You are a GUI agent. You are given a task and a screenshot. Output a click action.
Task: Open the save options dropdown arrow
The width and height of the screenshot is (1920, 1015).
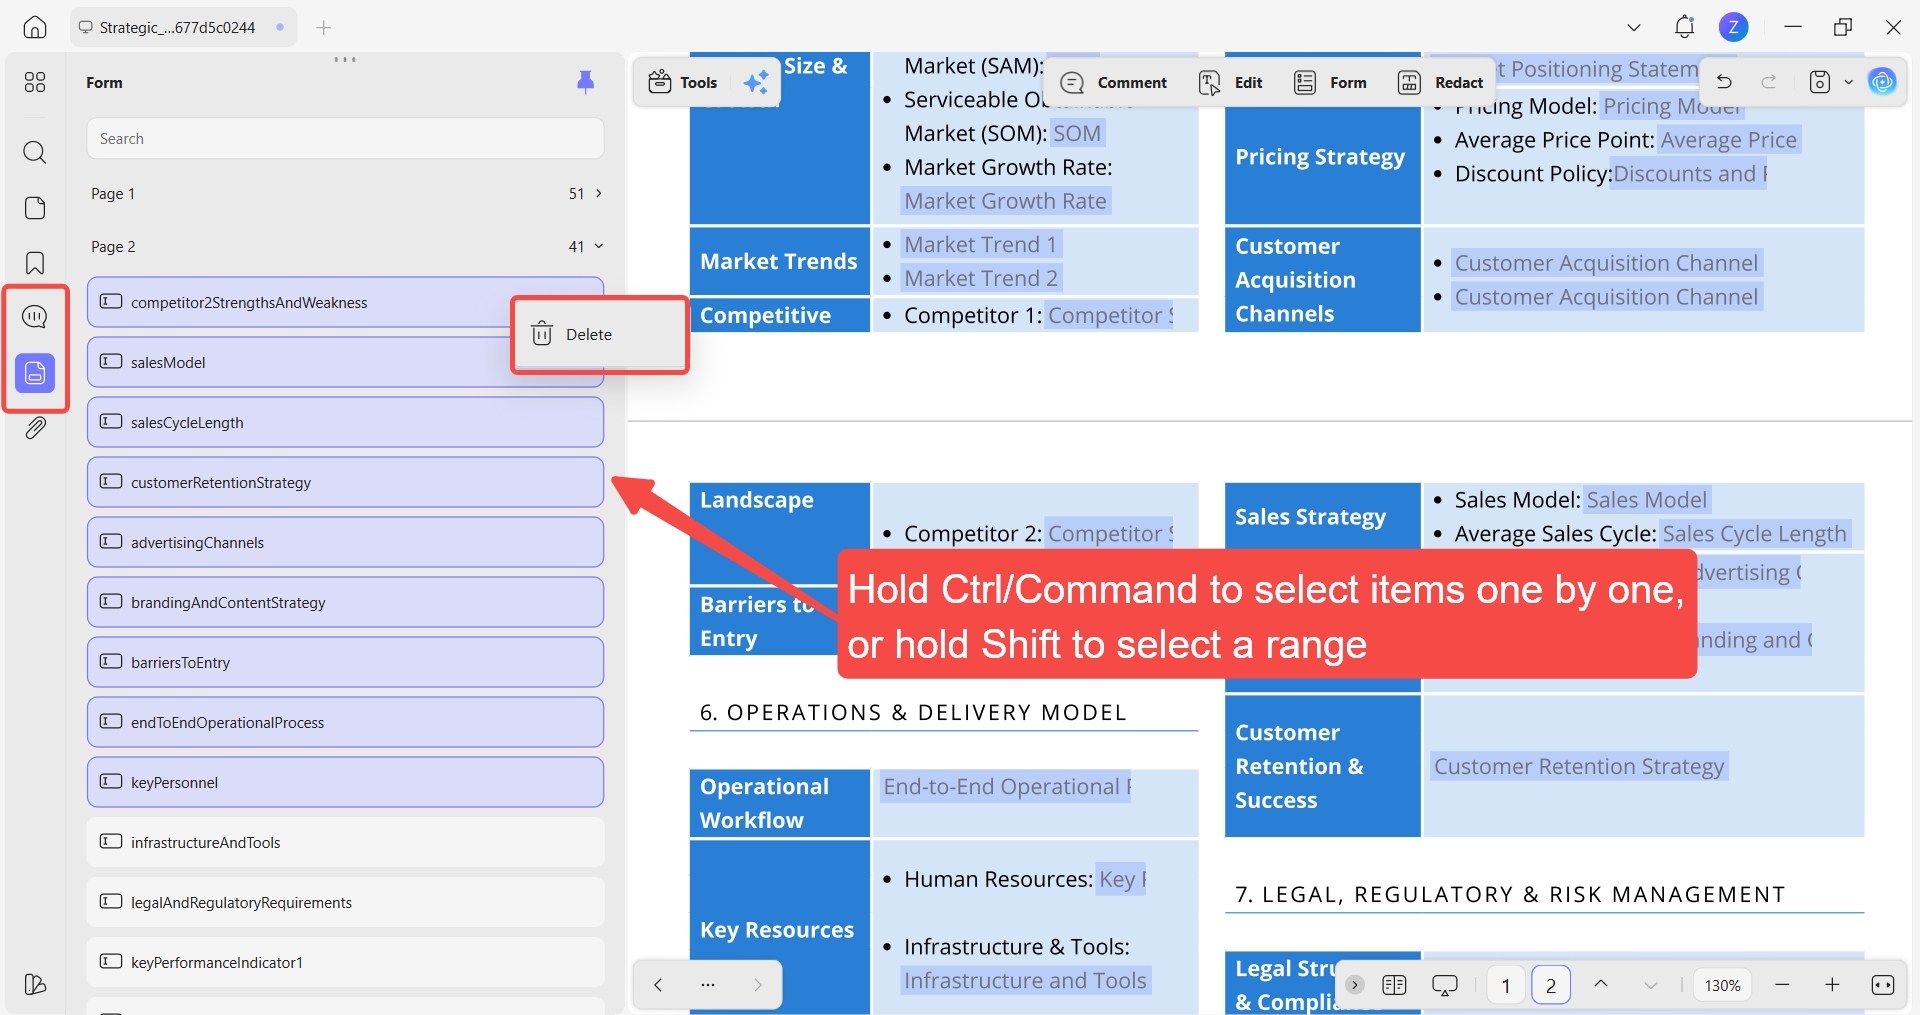tap(1848, 82)
